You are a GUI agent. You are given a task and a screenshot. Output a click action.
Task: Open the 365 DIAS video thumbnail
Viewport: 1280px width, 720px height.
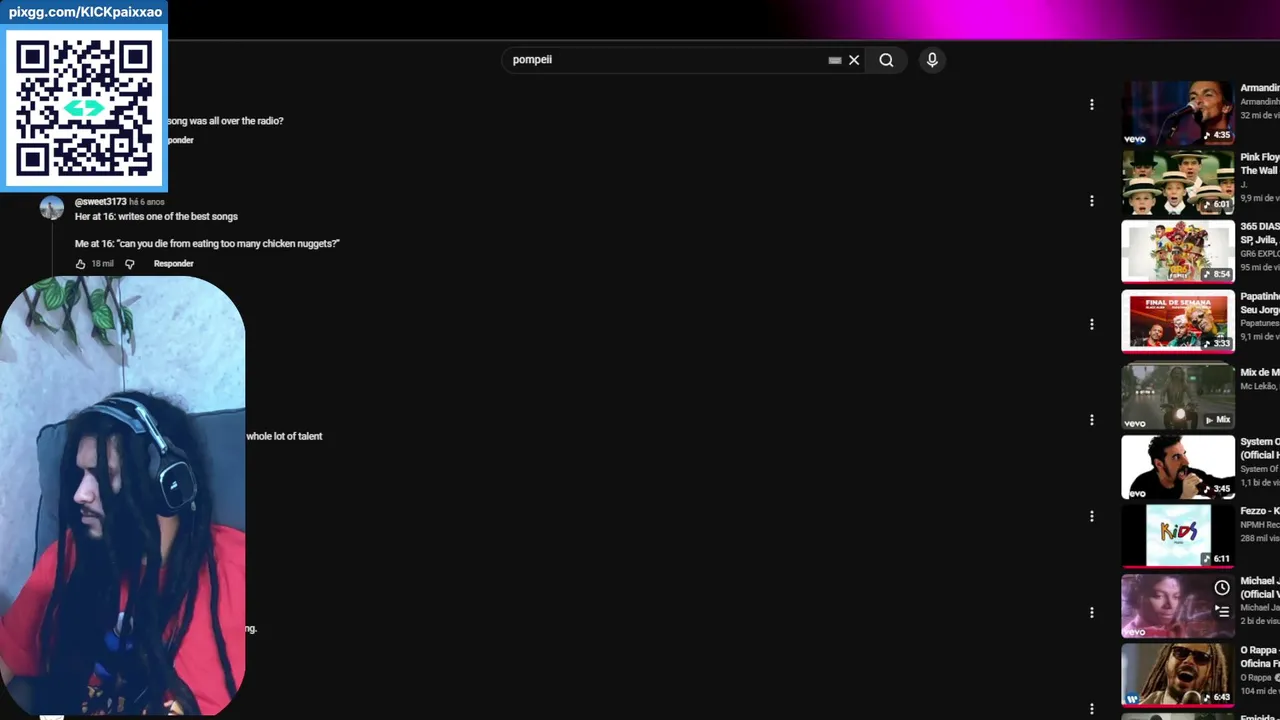tap(1178, 252)
